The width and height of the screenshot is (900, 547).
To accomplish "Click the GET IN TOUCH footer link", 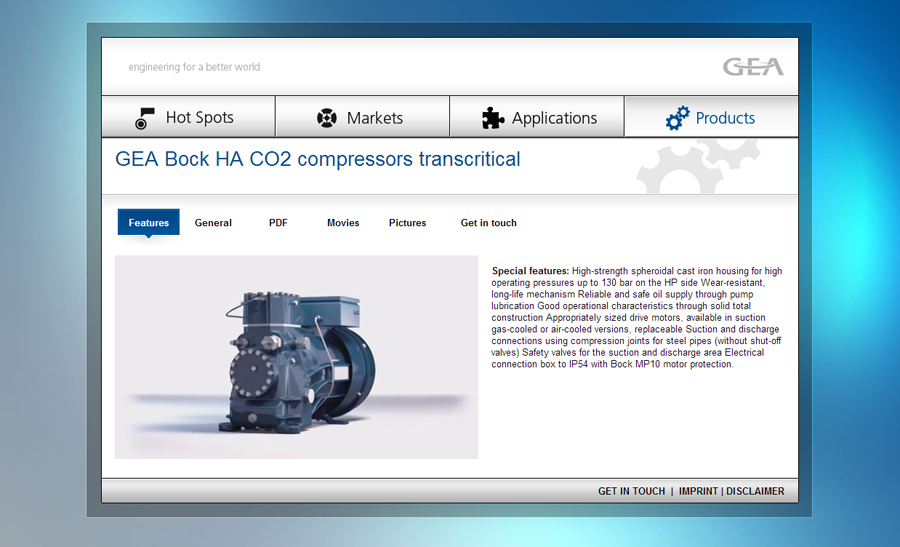I will [631, 491].
